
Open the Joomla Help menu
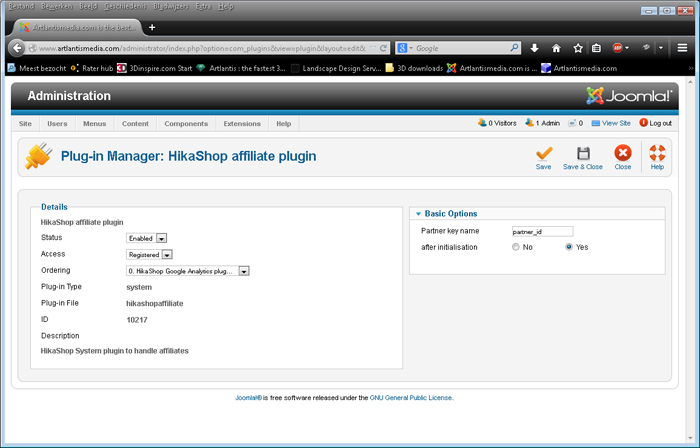coord(283,124)
